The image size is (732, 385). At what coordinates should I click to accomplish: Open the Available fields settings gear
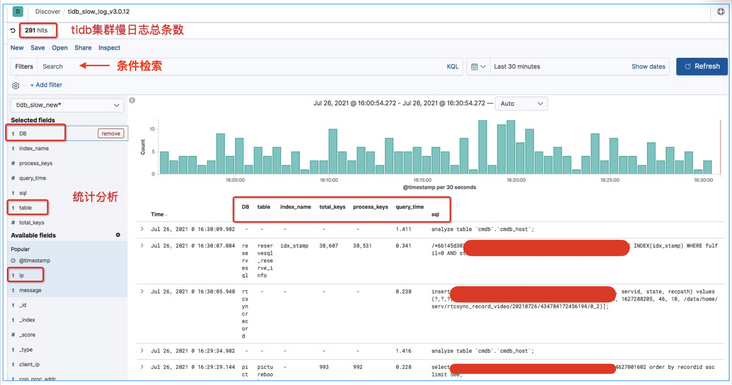pyautogui.click(x=118, y=235)
